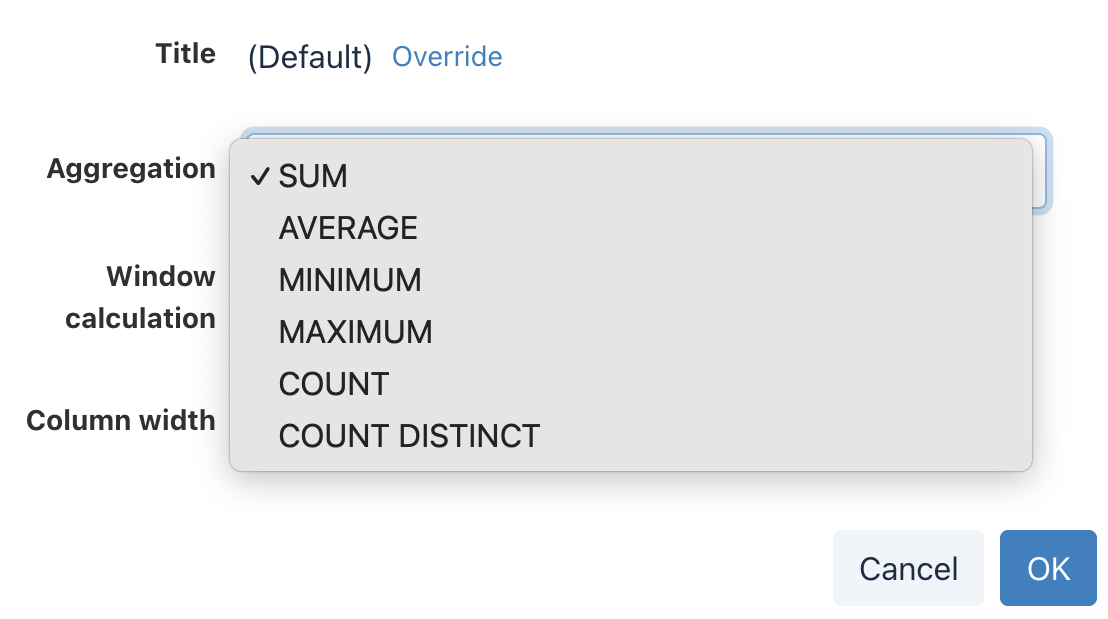Click the (Default) title text
The height and width of the screenshot is (619, 1108).
[310, 58]
